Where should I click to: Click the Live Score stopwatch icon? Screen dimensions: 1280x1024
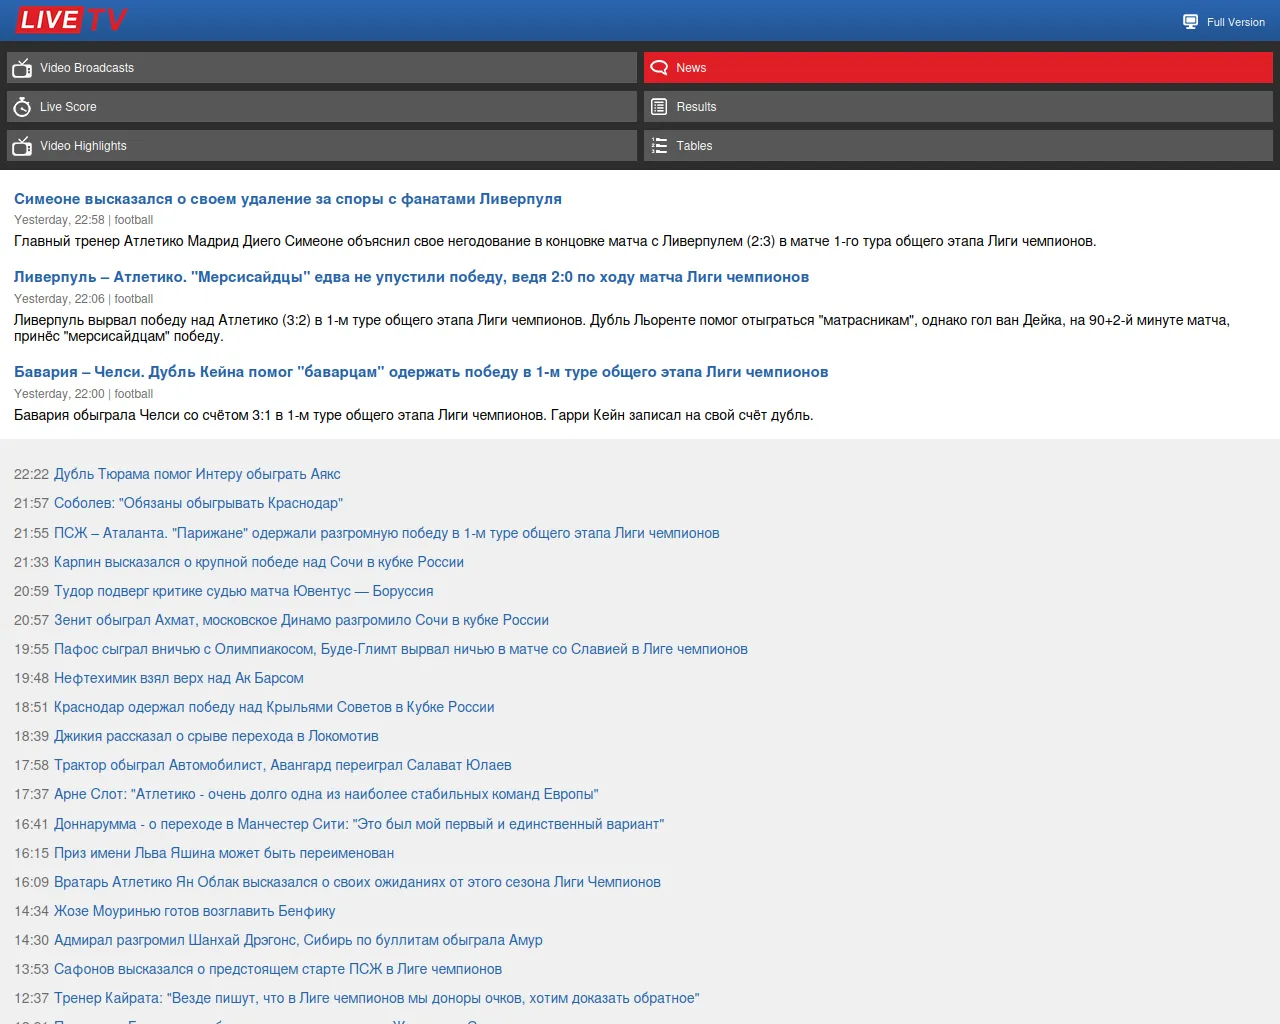tap(22, 107)
